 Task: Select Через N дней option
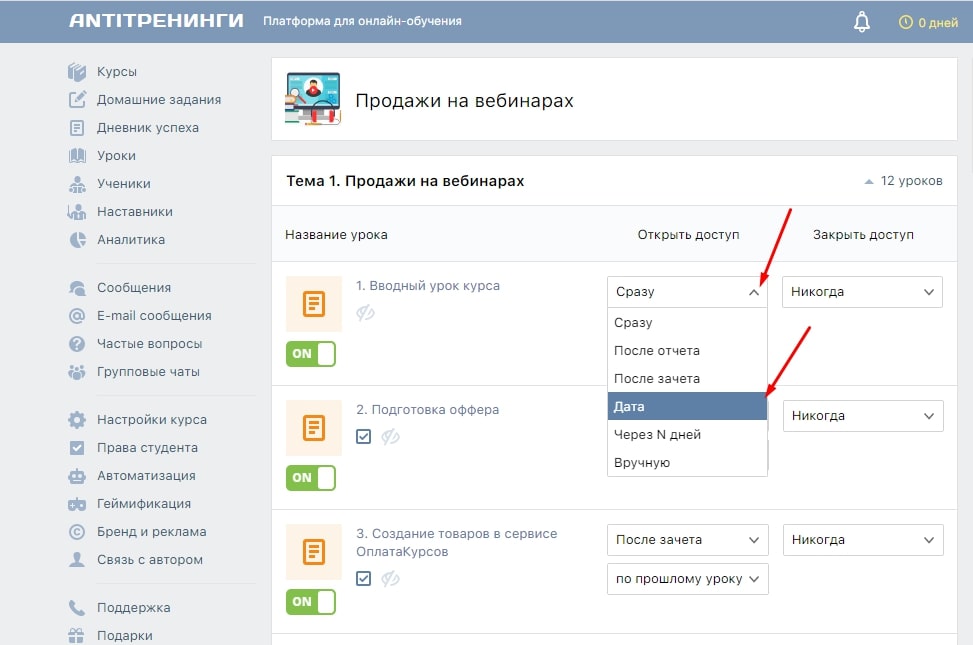pyautogui.click(x=688, y=435)
